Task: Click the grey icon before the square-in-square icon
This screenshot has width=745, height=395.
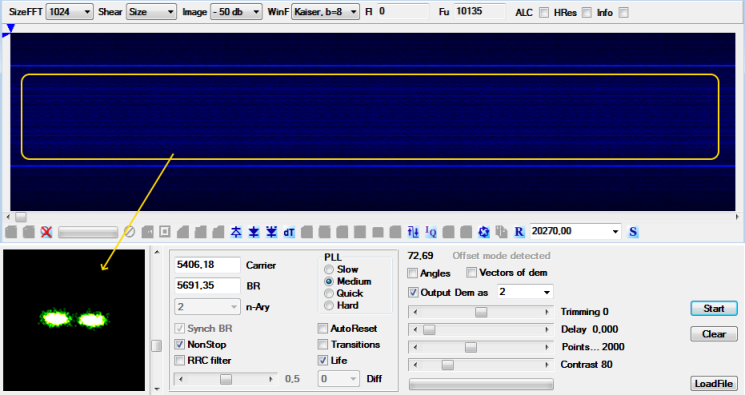Action: 147,232
